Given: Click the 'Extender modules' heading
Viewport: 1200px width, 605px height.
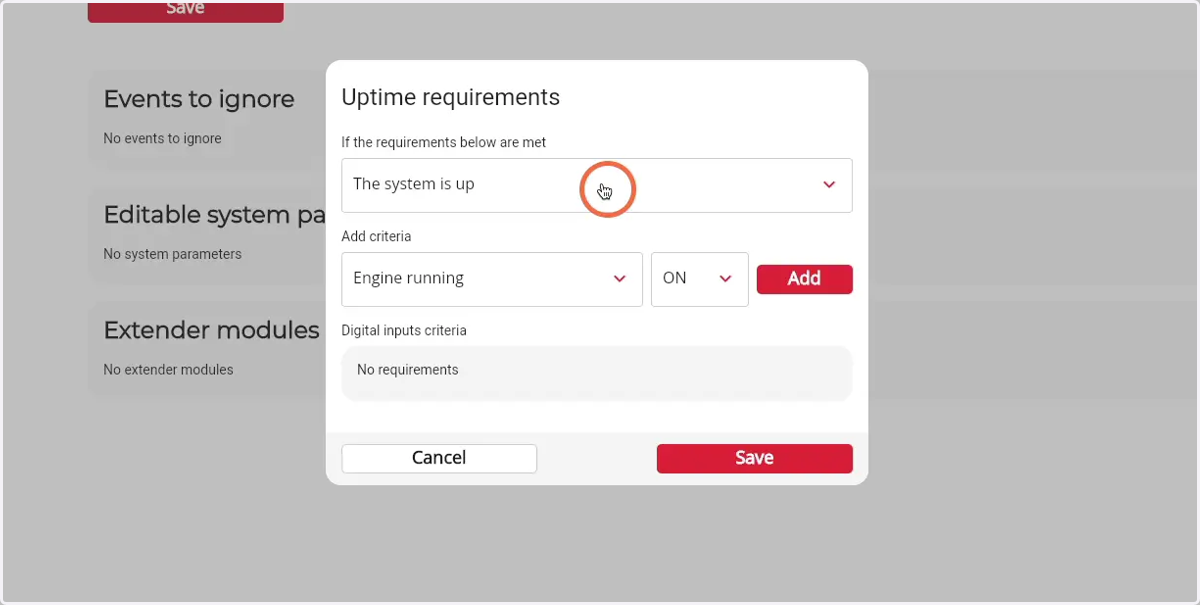Looking at the screenshot, I should pyautogui.click(x=211, y=330).
